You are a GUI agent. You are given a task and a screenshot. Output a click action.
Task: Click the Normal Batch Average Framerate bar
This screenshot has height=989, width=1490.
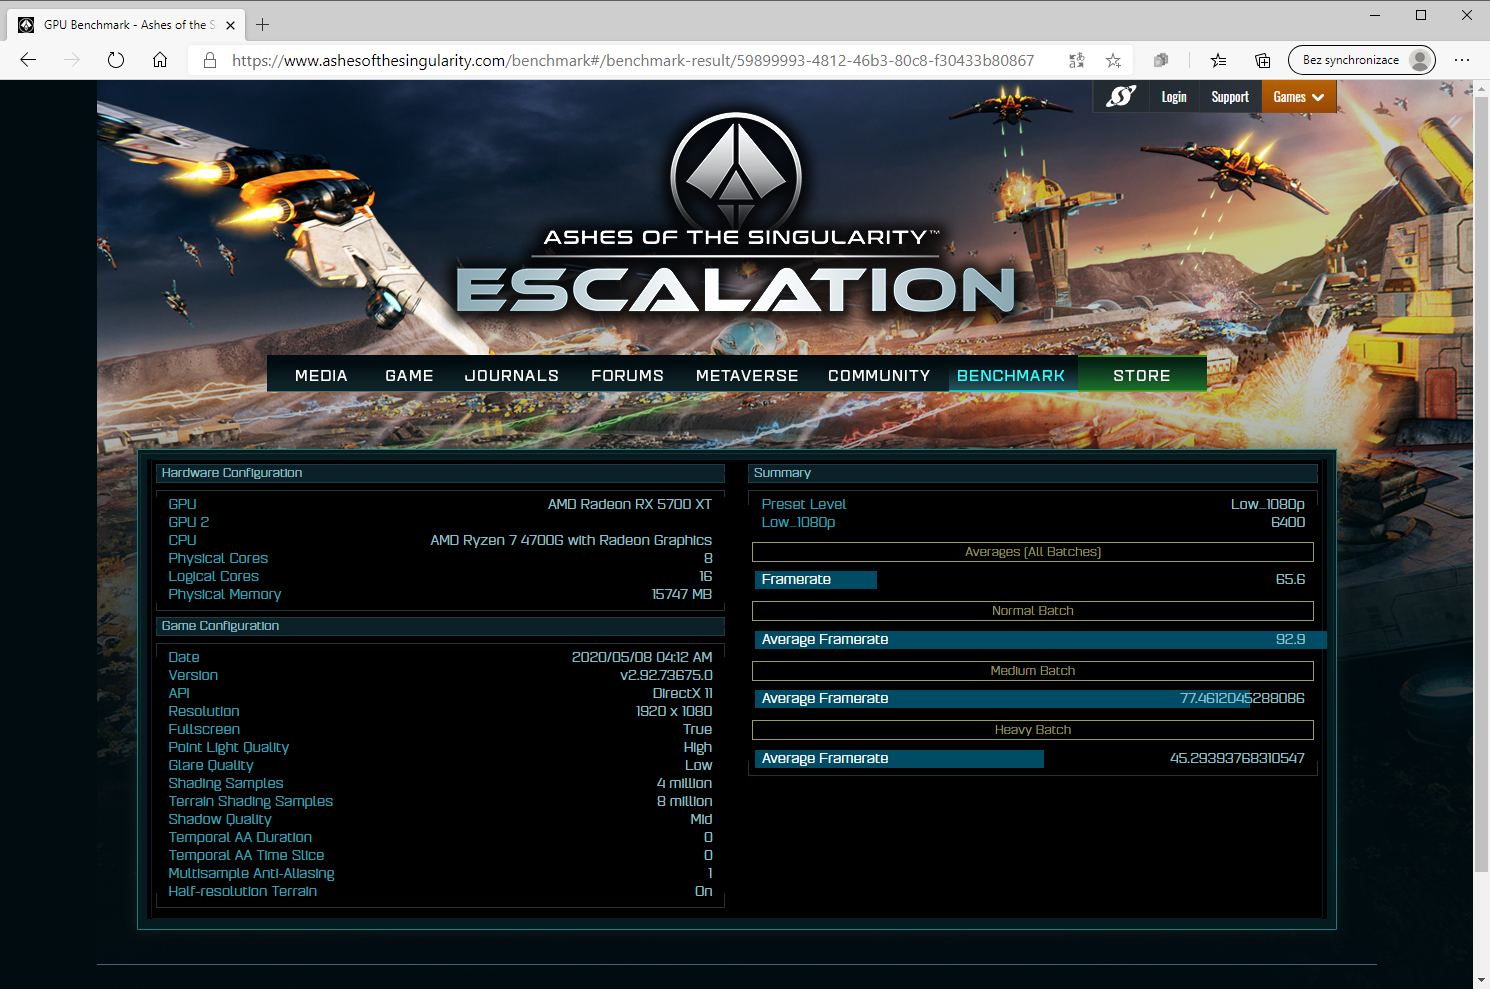[x=1039, y=639]
